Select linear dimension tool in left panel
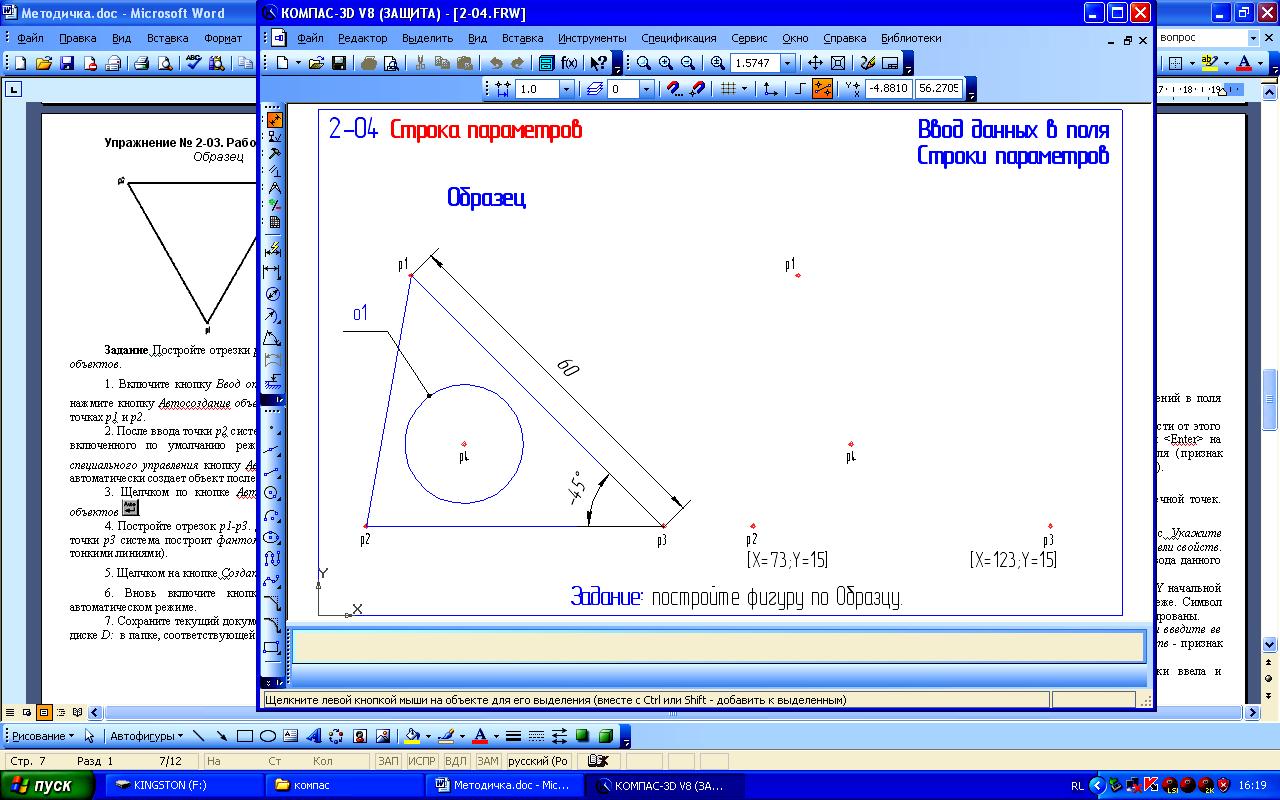 (x=272, y=270)
